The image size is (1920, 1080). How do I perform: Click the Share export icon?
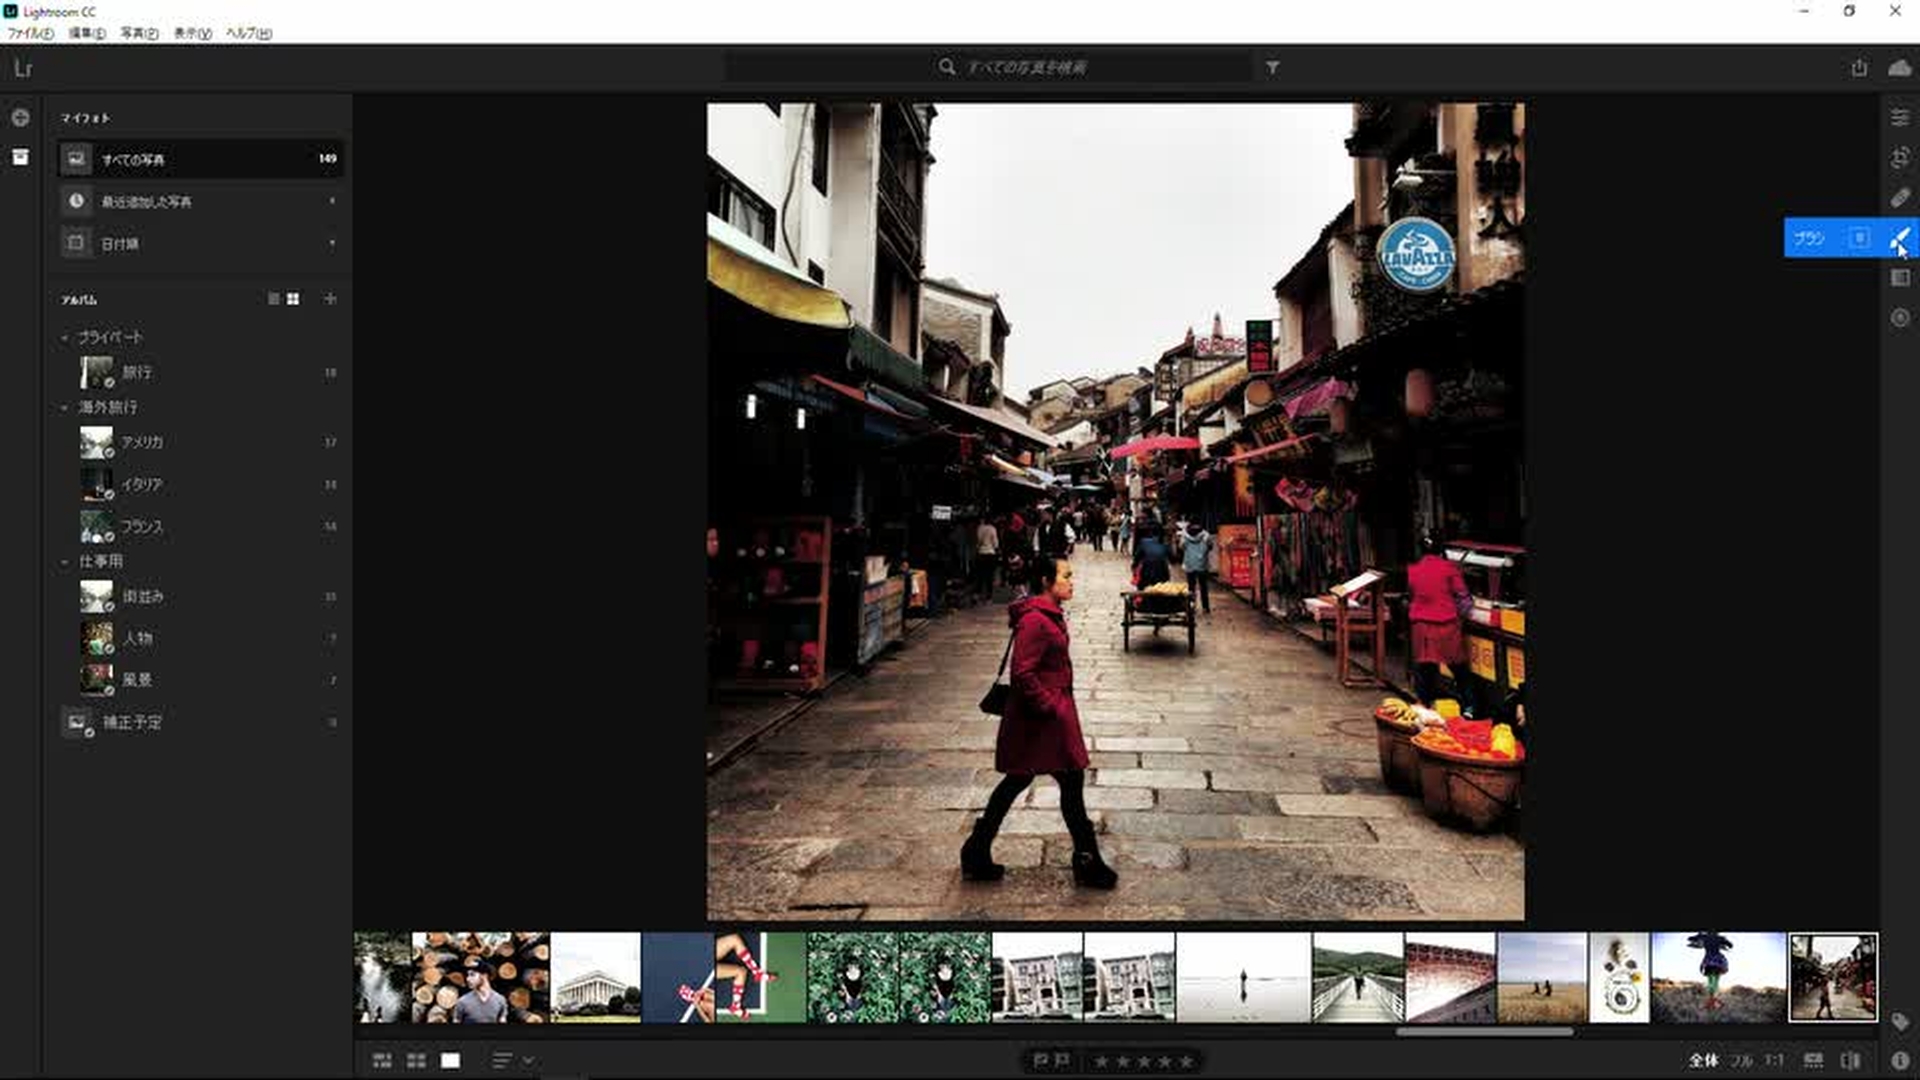click(1859, 68)
